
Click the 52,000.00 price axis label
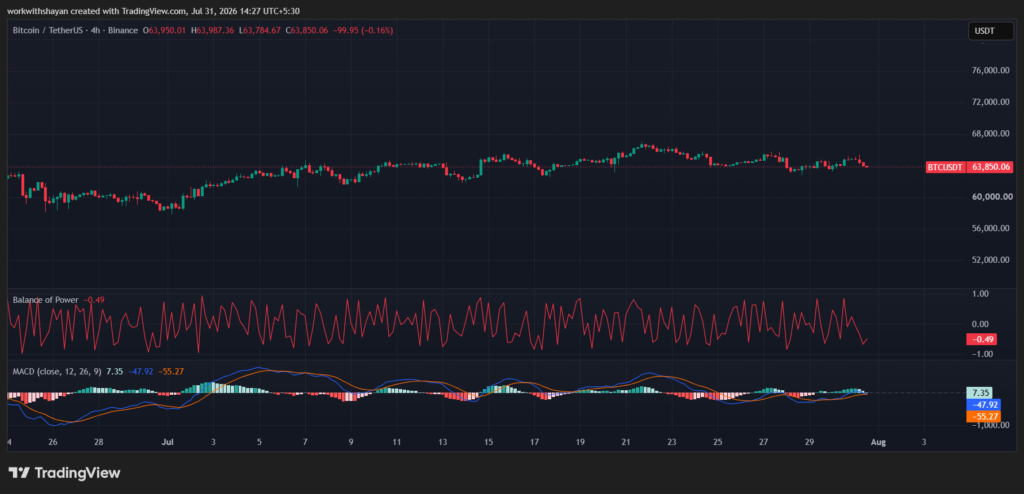tap(991, 259)
